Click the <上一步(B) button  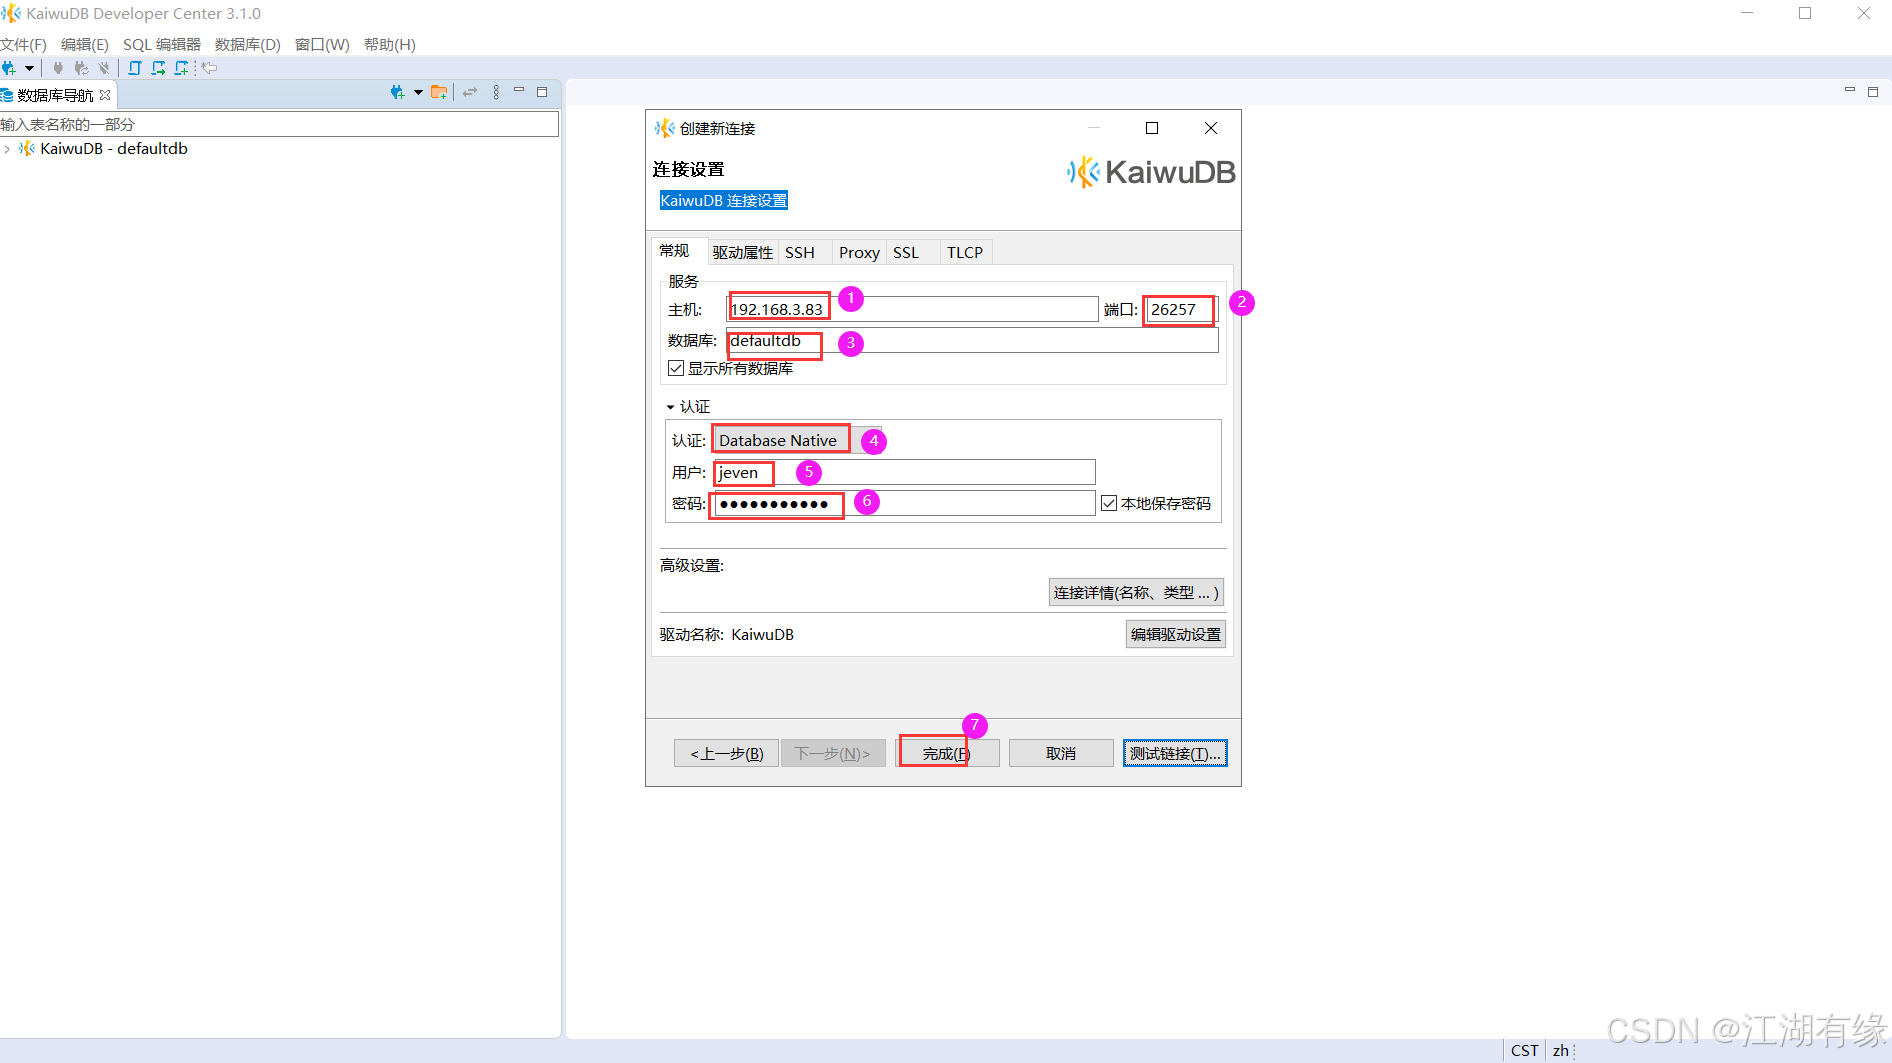[x=727, y=753]
